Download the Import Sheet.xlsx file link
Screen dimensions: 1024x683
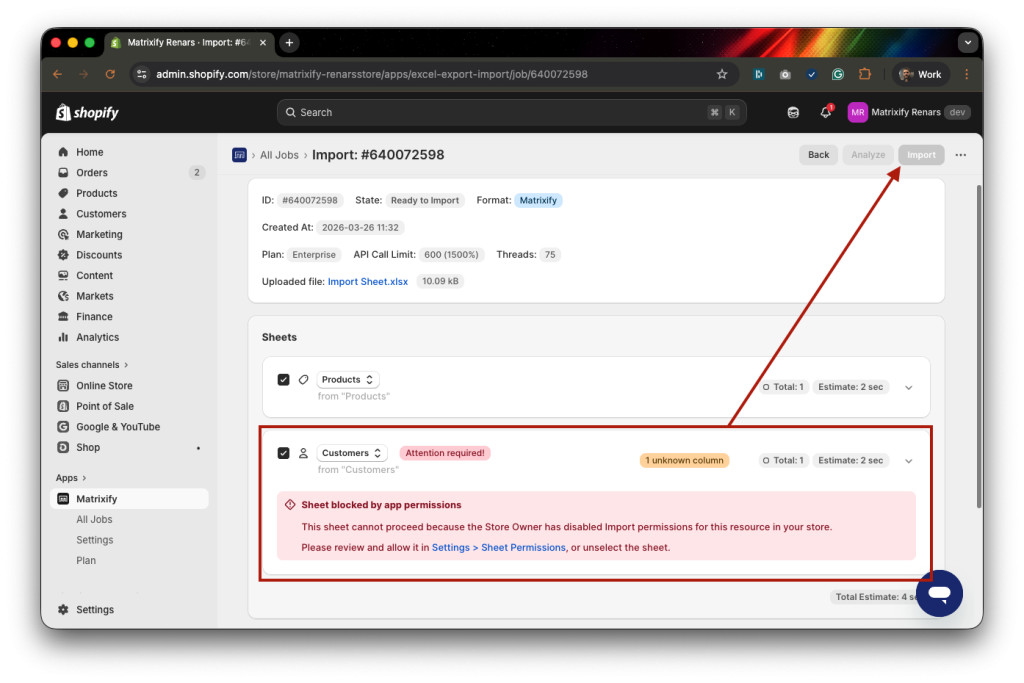(x=368, y=281)
